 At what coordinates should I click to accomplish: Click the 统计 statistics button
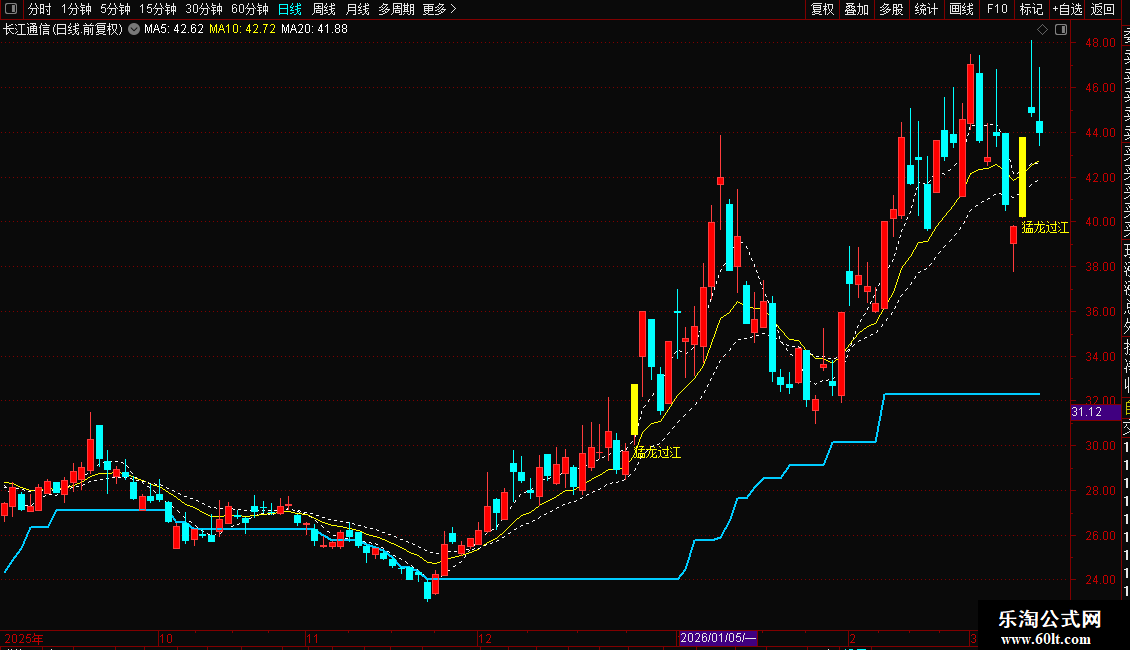tap(926, 9)
